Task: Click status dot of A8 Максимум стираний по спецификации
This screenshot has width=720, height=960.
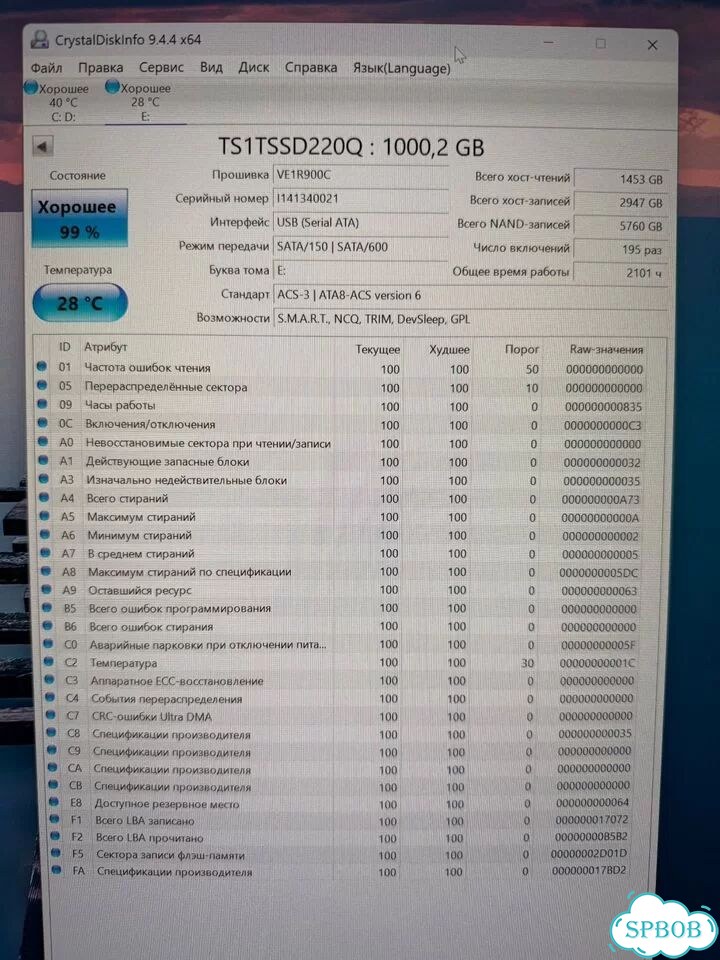Action: (x=47, y=571)
